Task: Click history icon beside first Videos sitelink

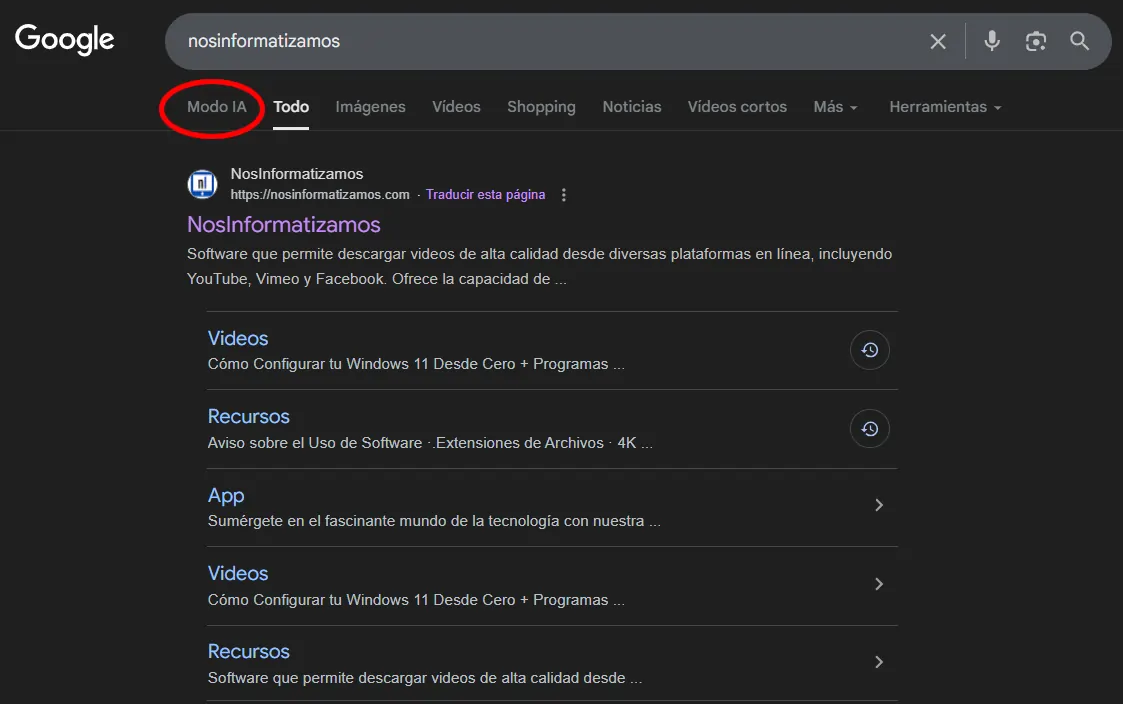Action: click(x=869, y=350)
